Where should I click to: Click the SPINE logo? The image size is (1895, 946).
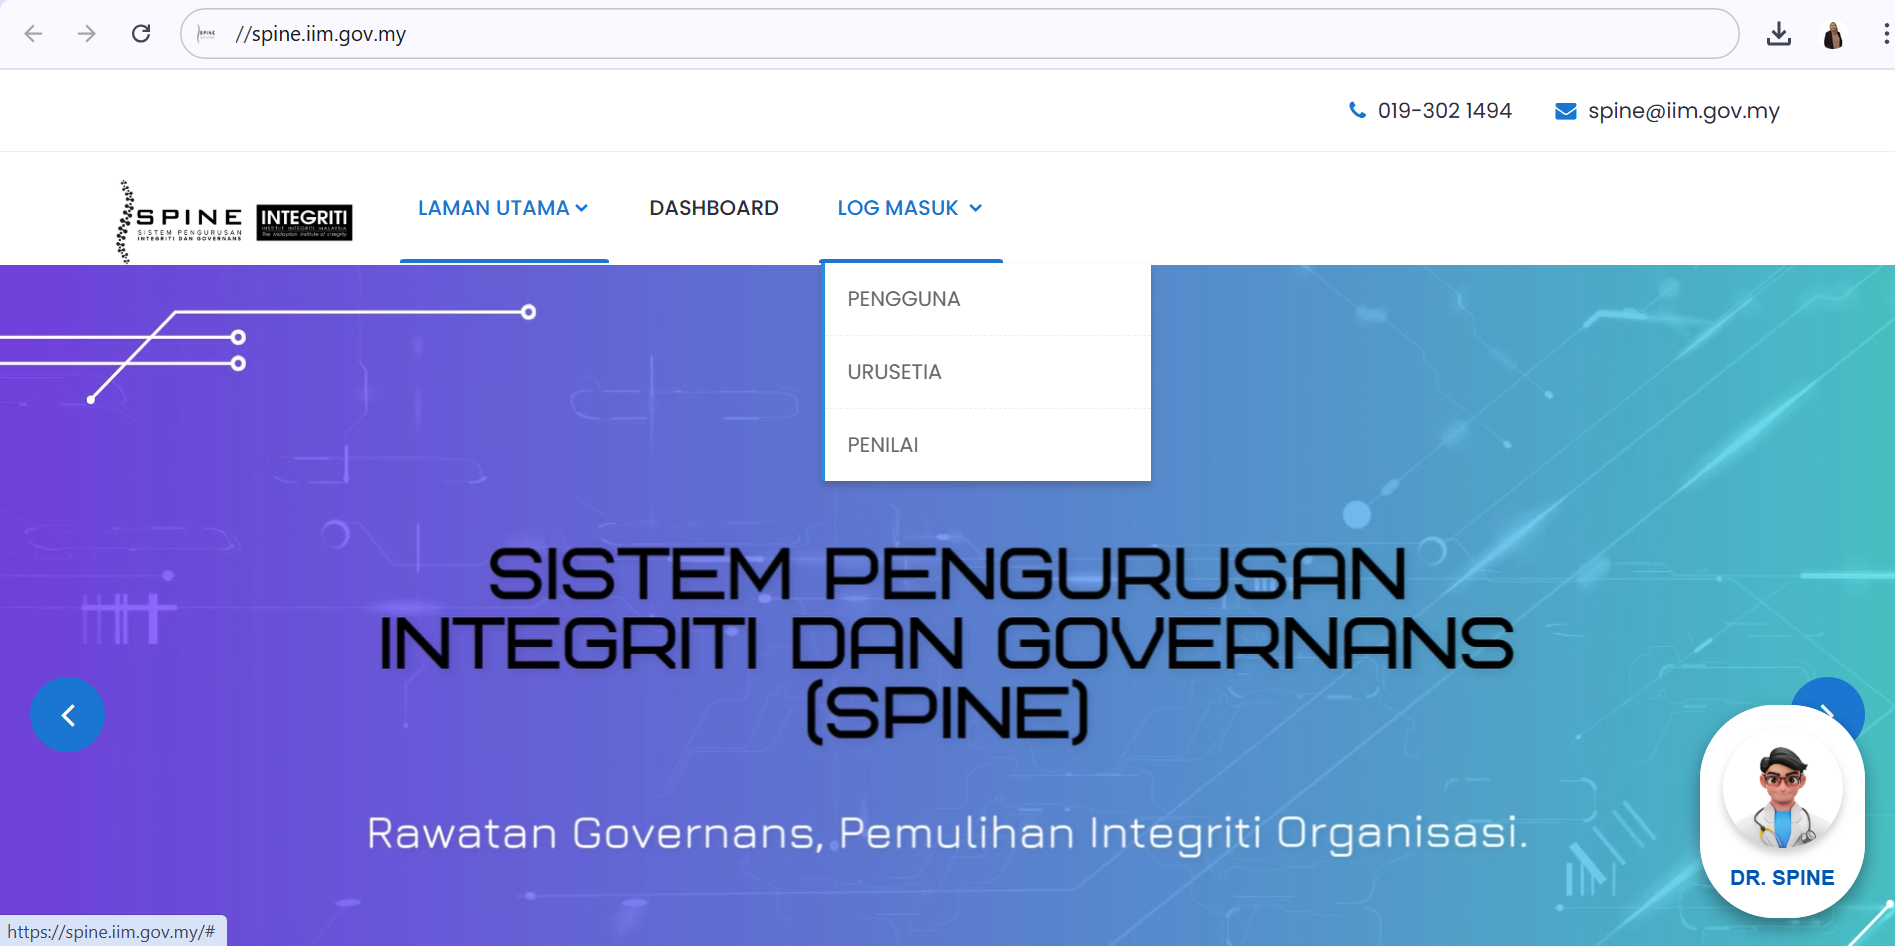click(x=181, y=221)
